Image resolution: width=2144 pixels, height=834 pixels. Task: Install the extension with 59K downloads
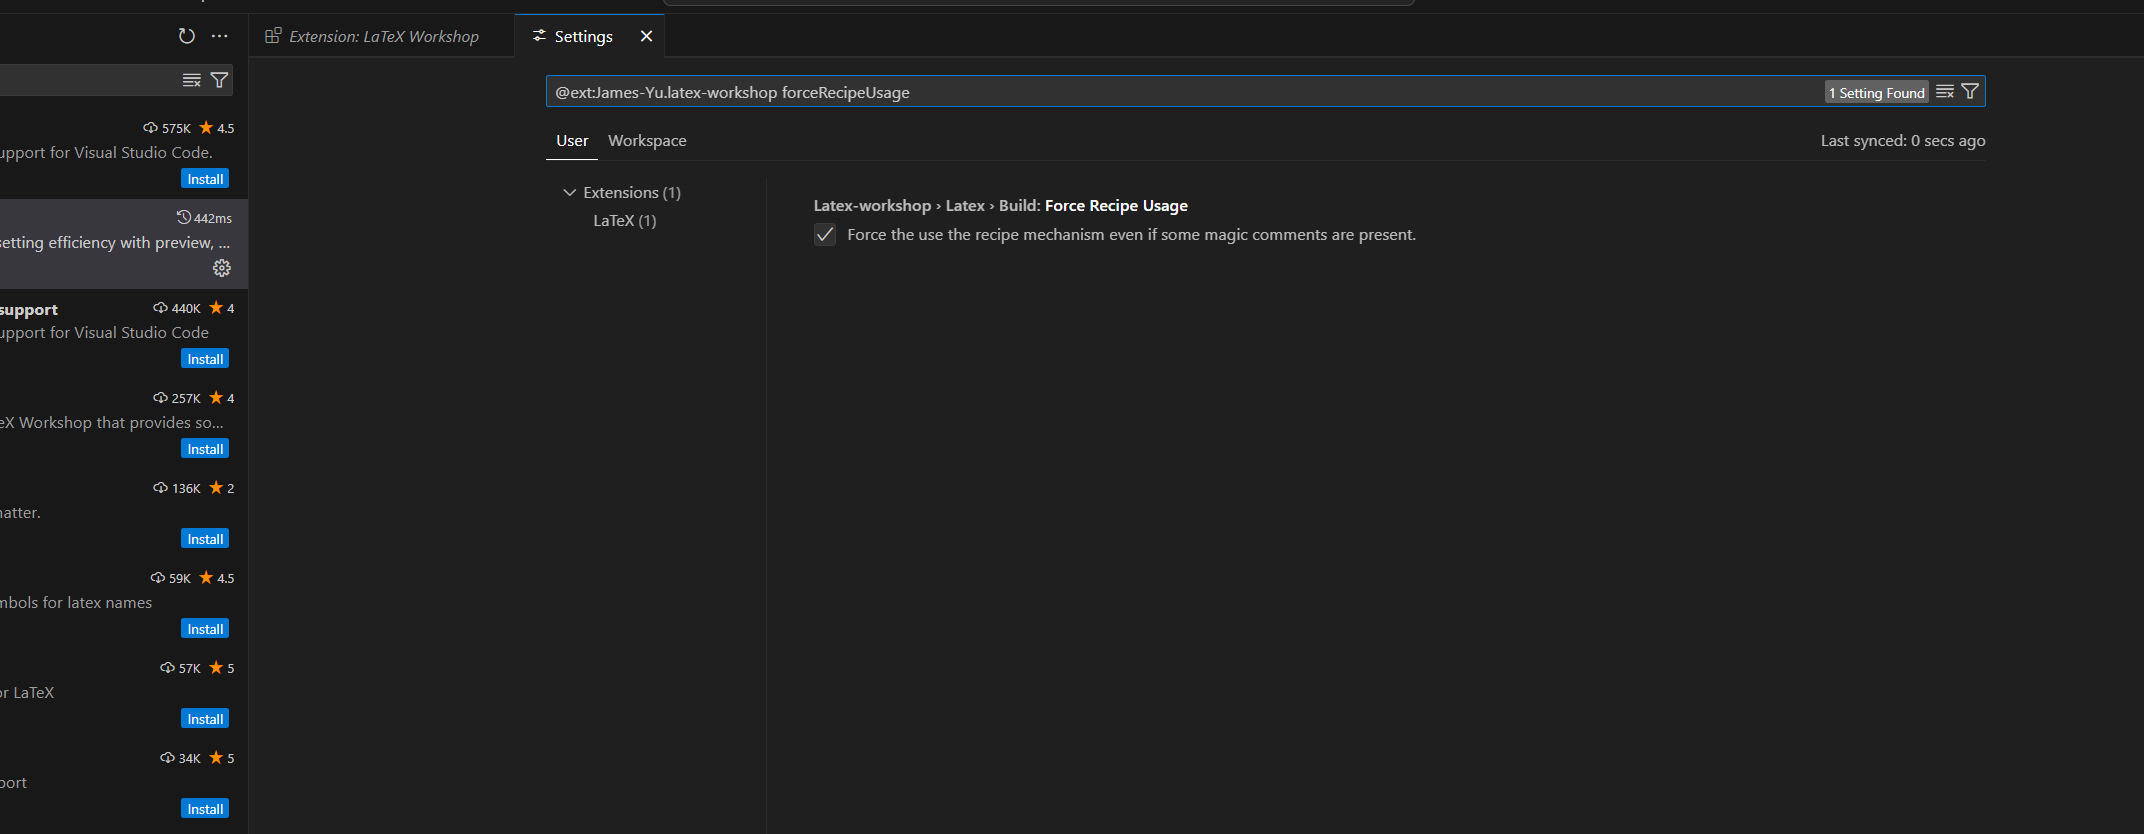click(x=205, y=629)
